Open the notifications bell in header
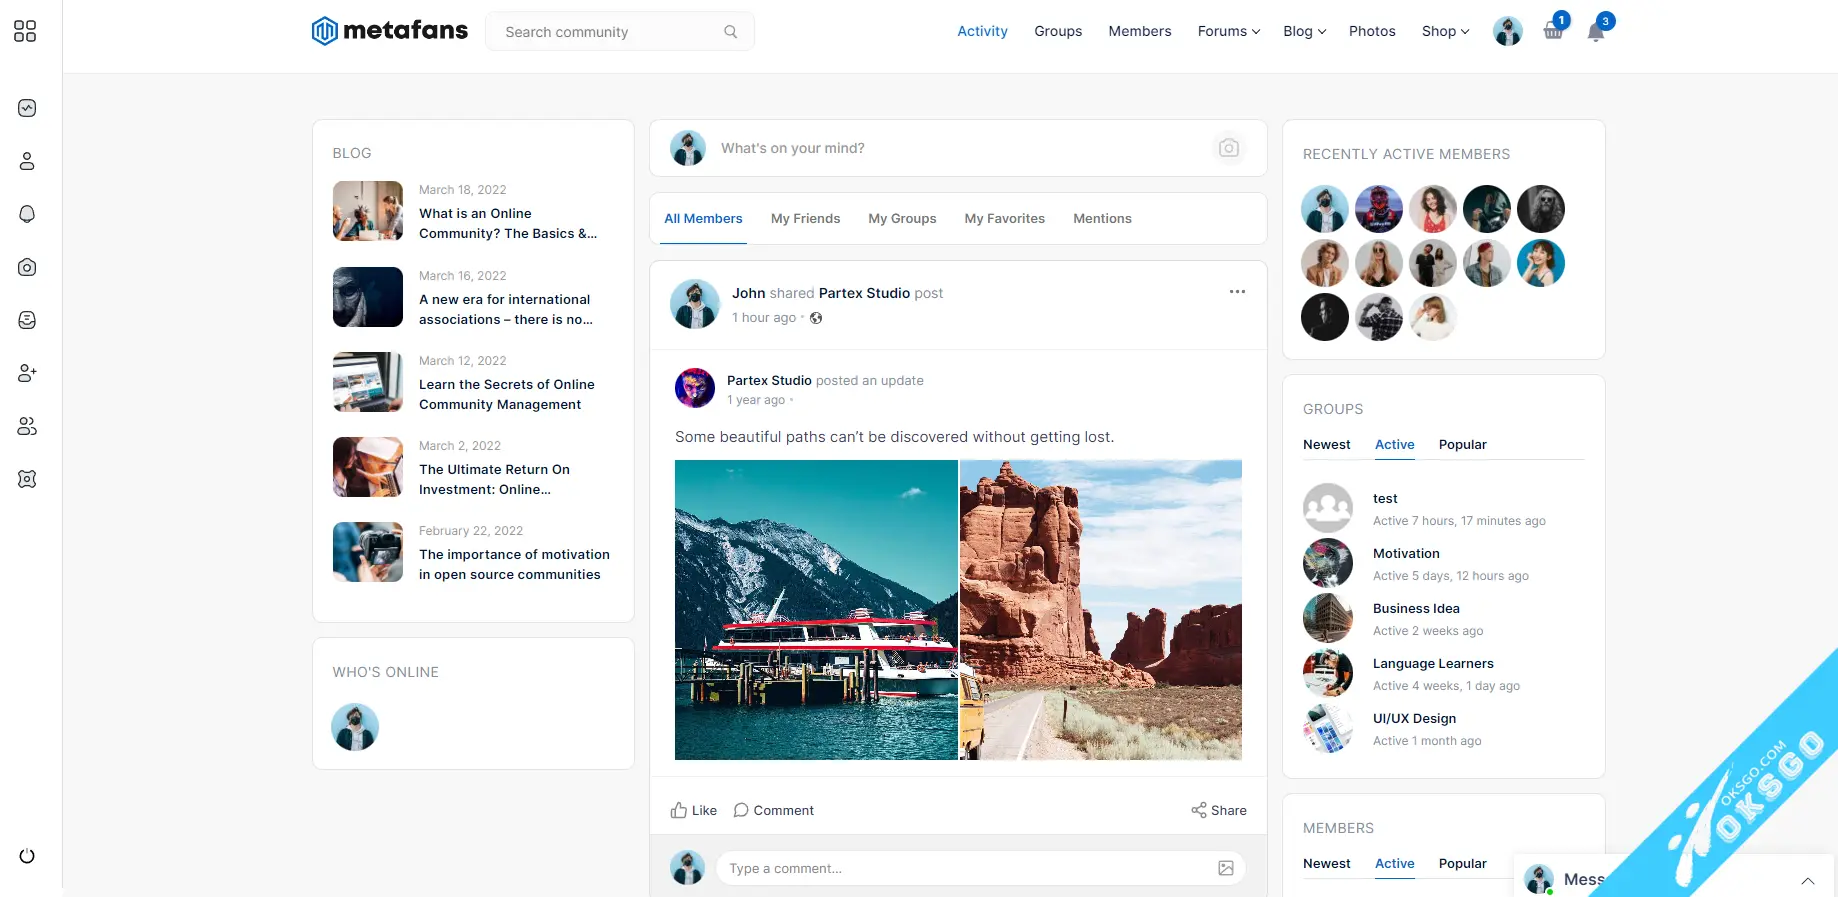This screenshot has width=1838, height=897. pyautogui.click(x=1596, y=32)
